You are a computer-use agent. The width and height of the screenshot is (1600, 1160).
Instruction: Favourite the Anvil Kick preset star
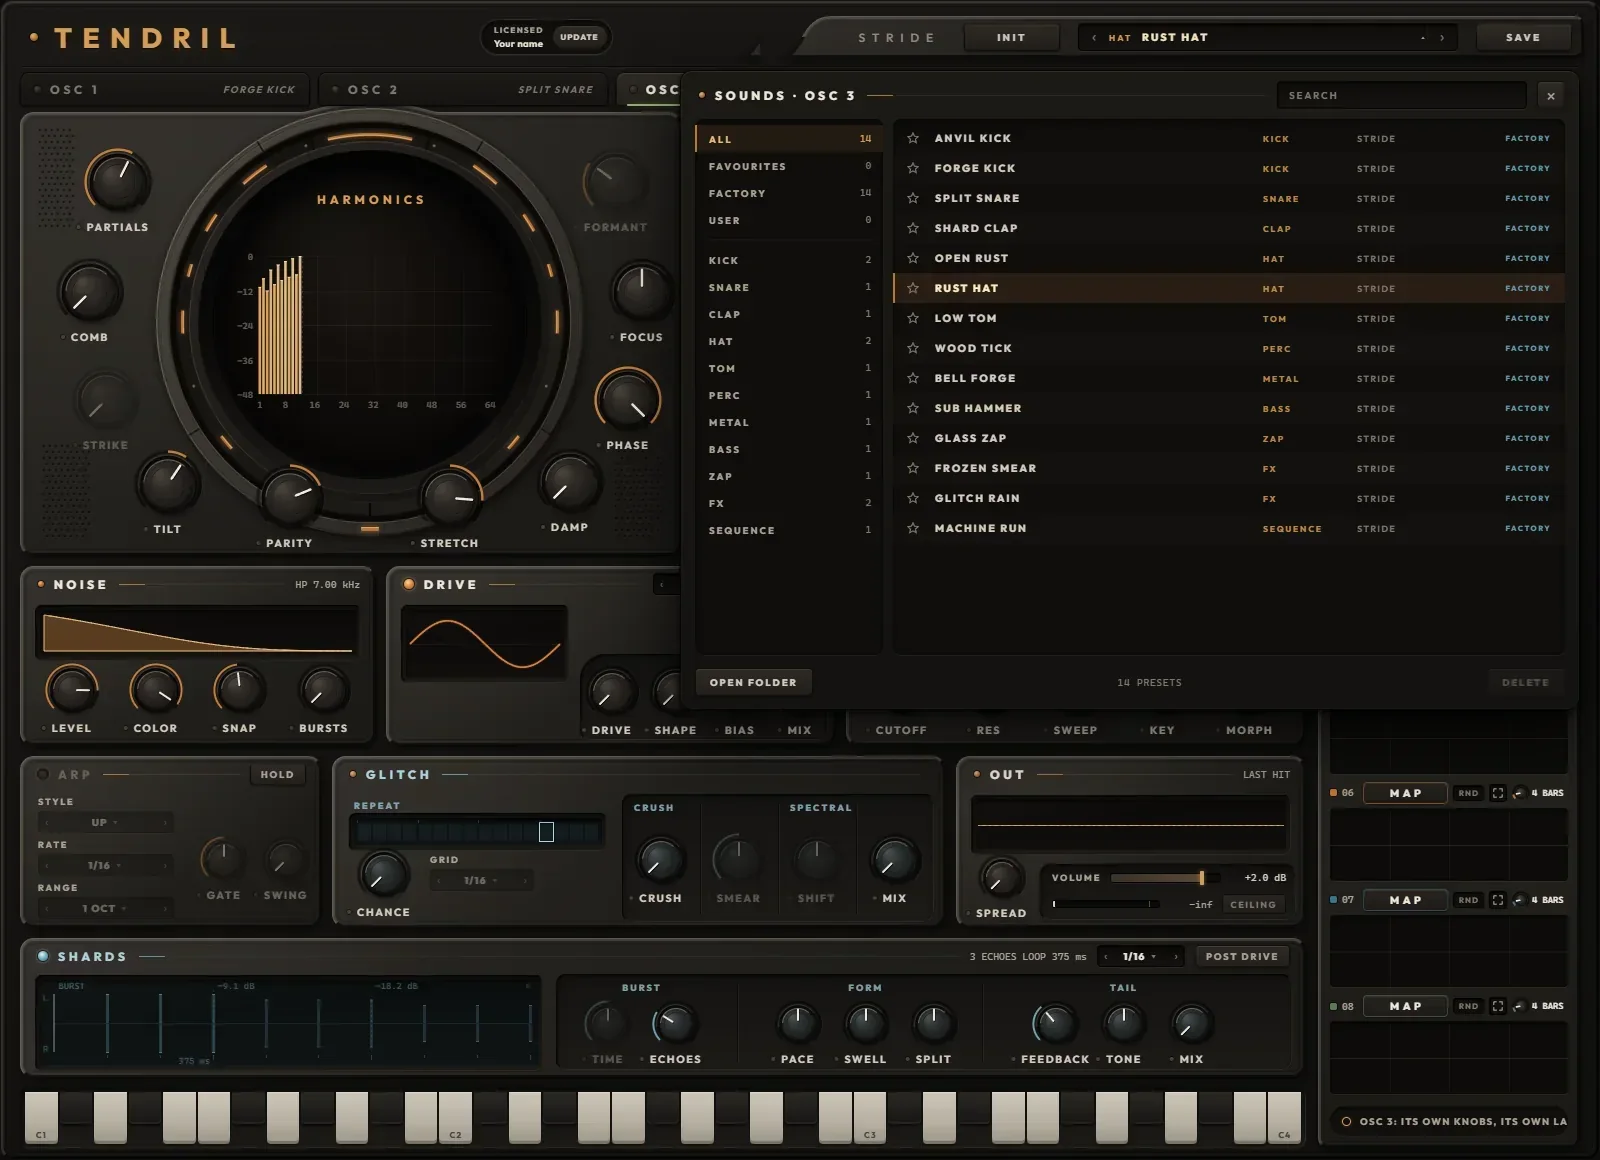pyautogui.click(x=913, y=138)
